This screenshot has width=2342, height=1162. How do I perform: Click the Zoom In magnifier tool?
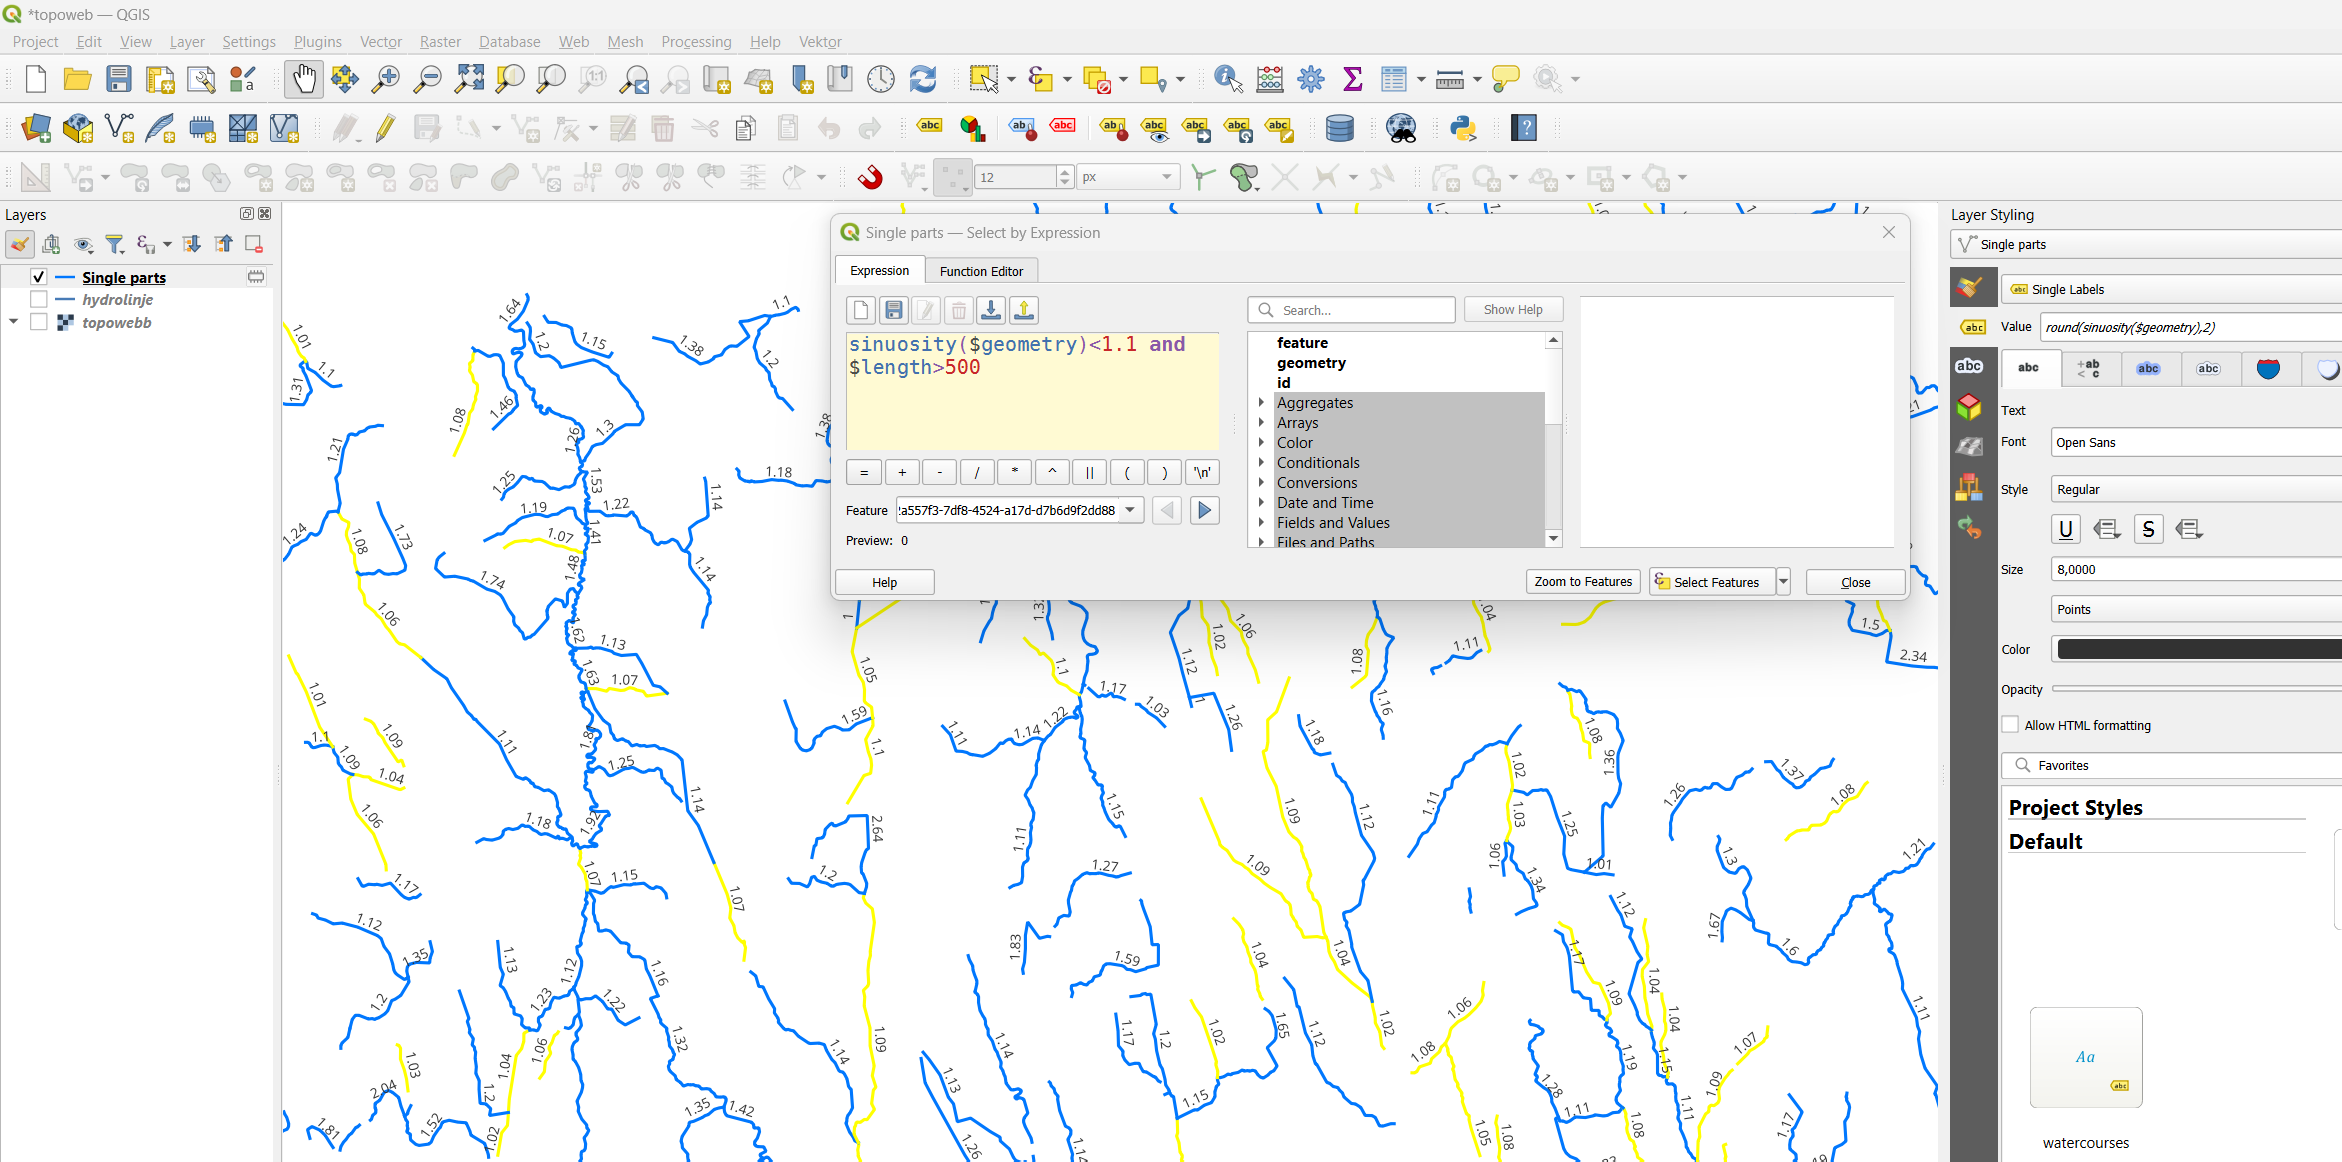point(385,79)
